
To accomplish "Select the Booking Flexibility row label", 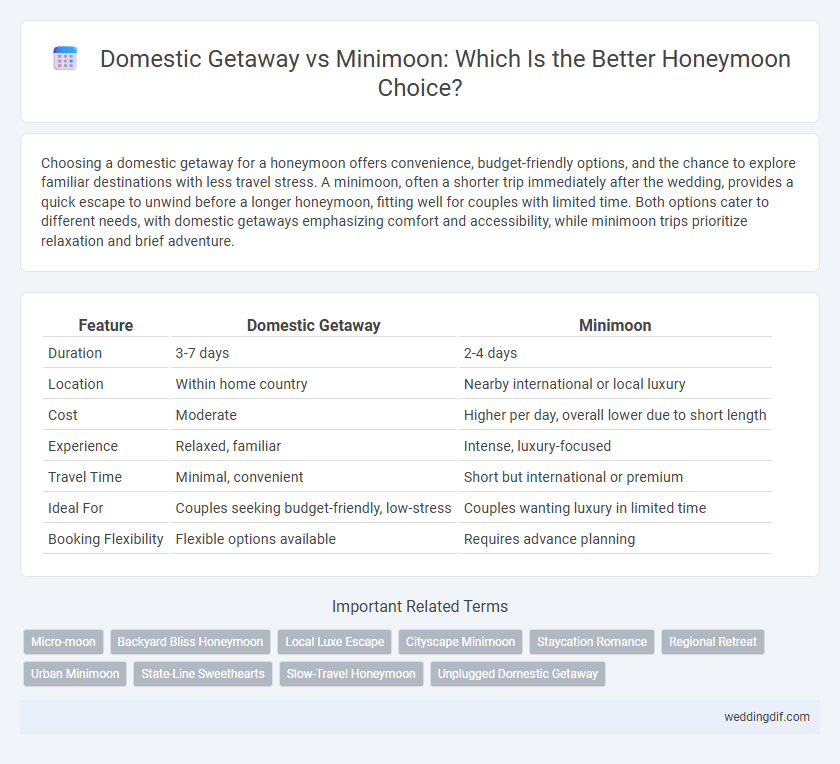I will [x=106, y=539].
